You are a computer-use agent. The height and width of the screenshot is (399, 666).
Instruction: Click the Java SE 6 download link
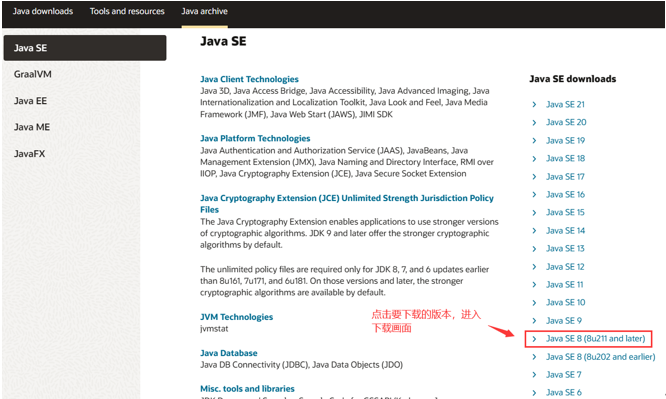click(564, 393)
